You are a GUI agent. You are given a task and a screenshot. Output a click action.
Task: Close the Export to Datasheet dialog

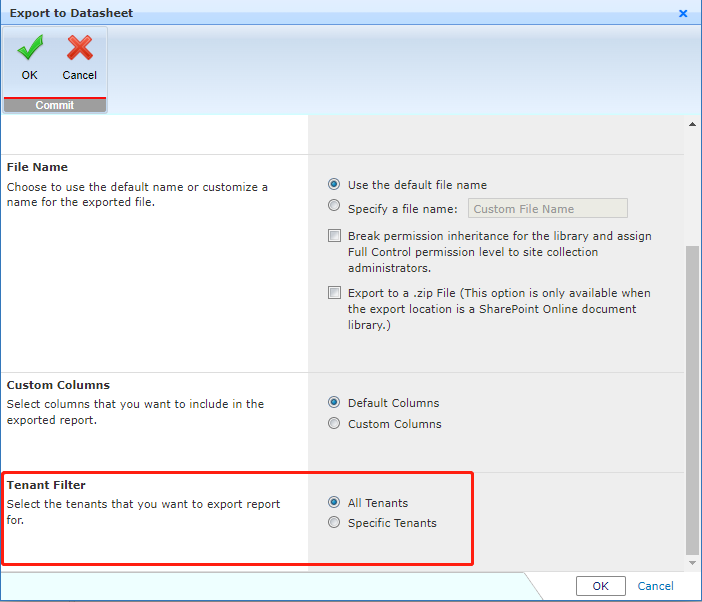(x=683, y=14)
